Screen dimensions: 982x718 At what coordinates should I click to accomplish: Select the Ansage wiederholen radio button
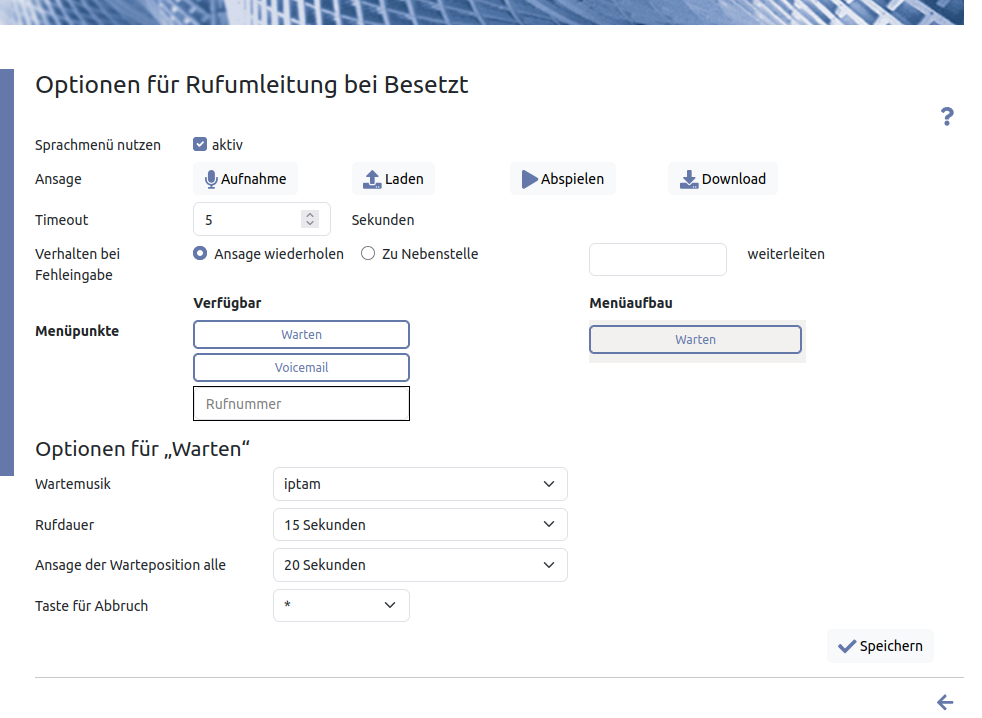tap(200, 254)
